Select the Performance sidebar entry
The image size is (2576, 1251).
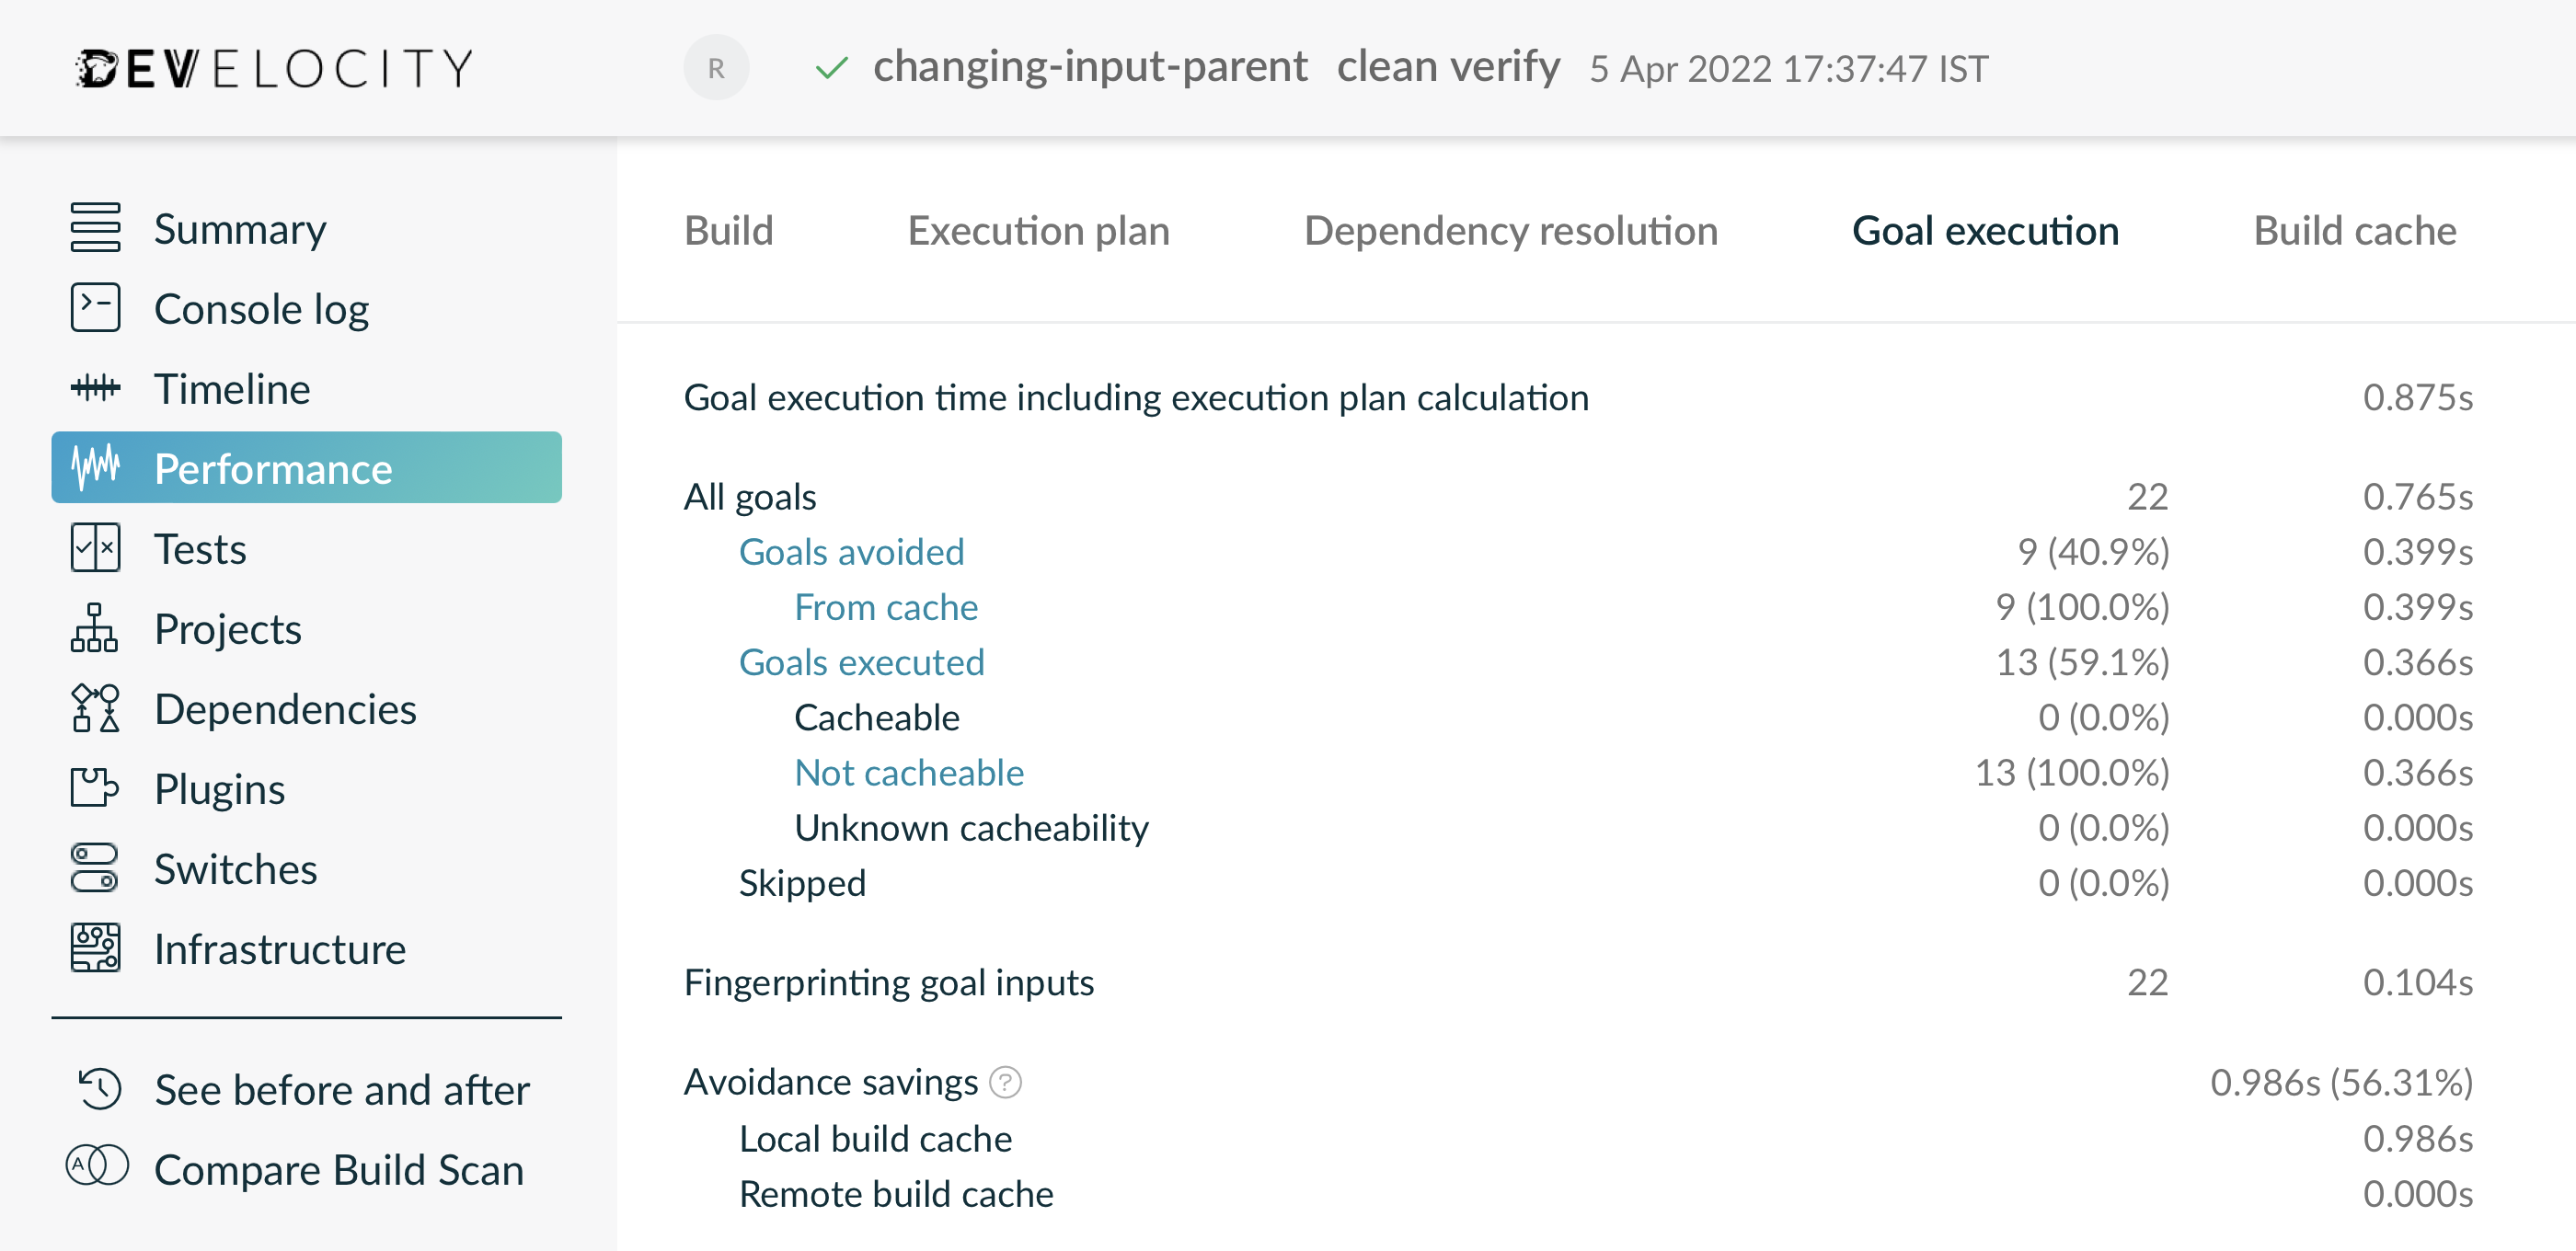pyautogui.click(x=273, y=467)
